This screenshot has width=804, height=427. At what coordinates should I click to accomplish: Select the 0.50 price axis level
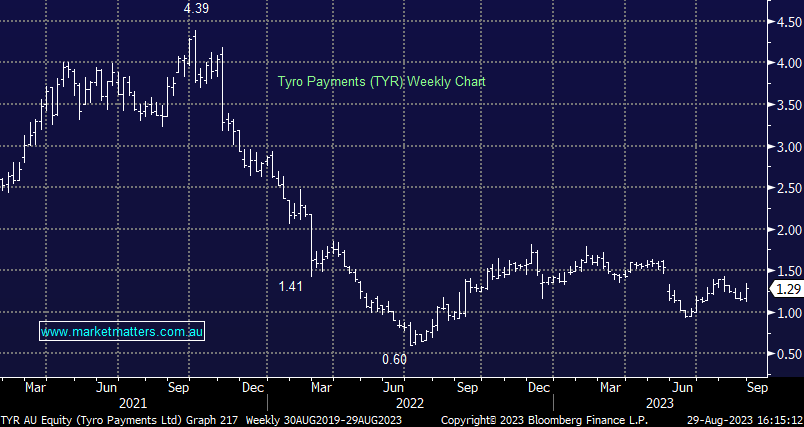coord(786,354)
